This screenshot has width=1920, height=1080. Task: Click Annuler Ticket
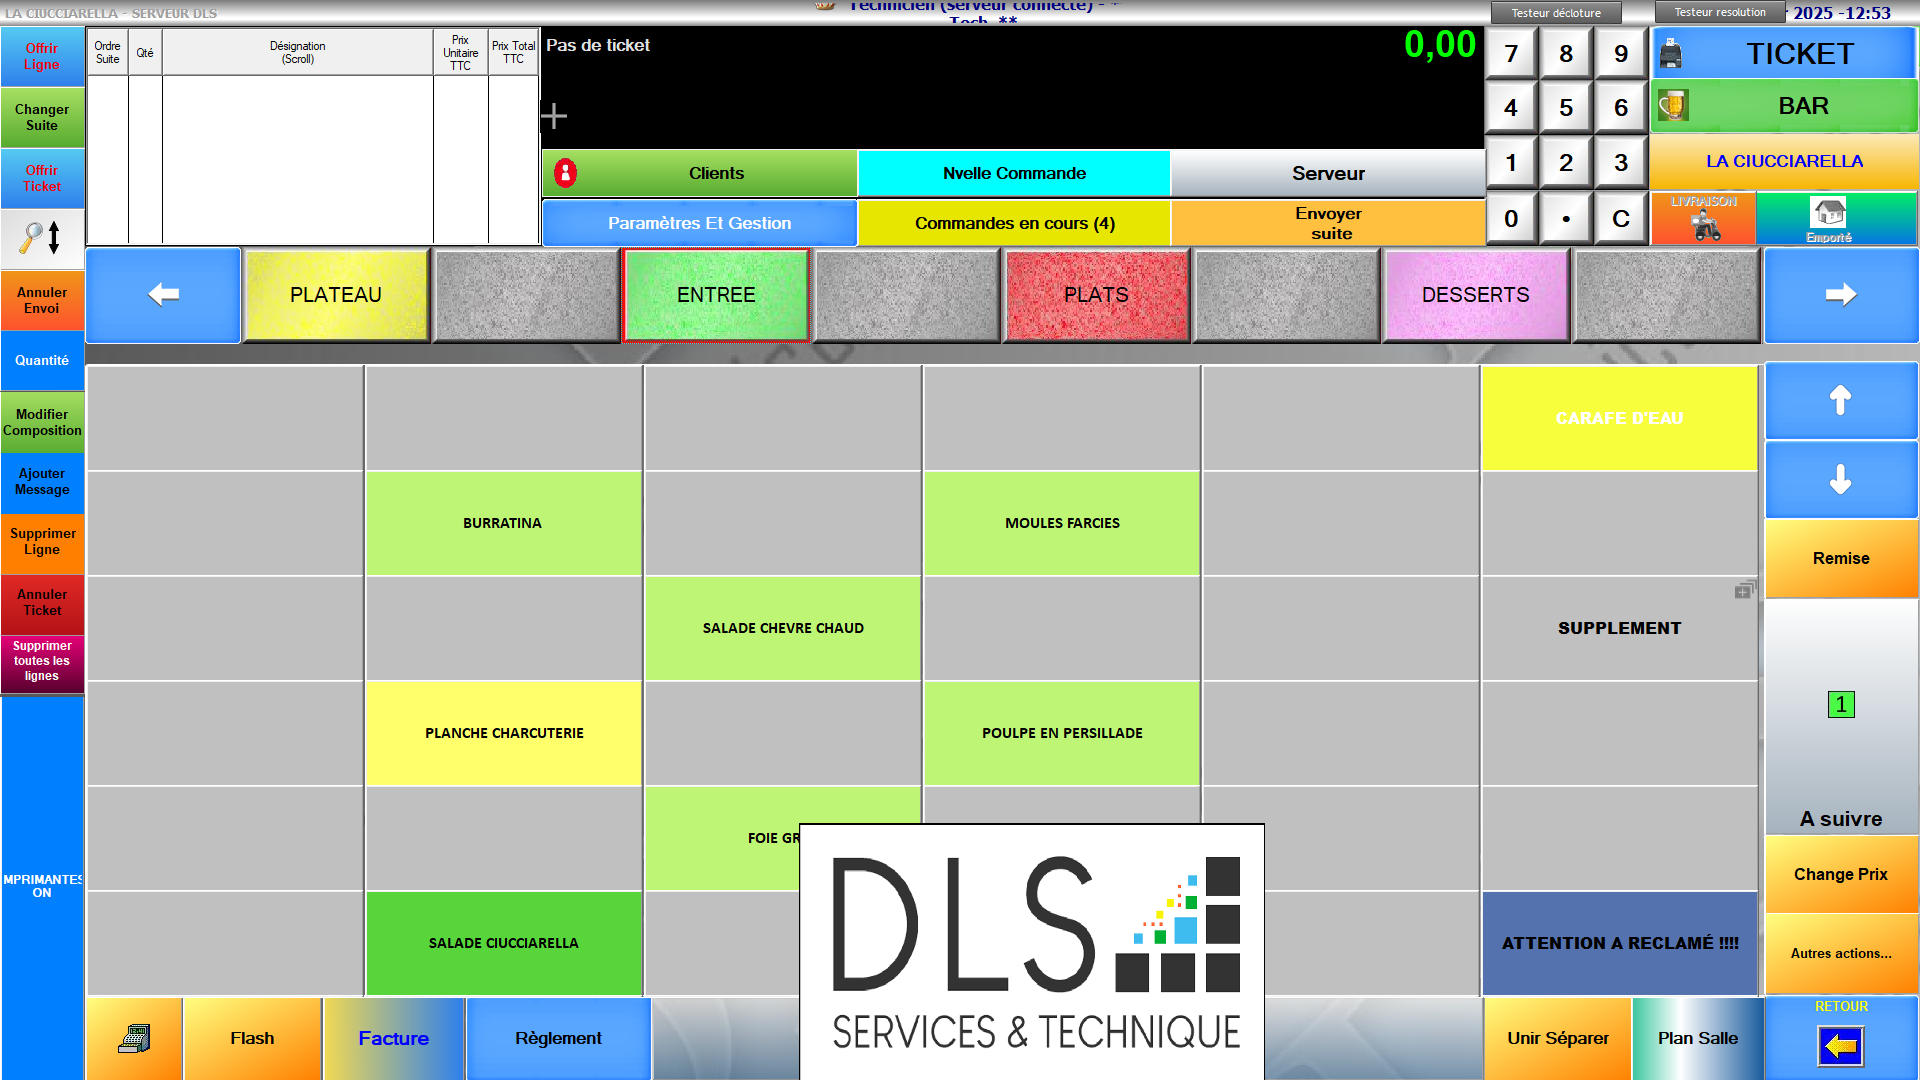[x=42, y=603]
